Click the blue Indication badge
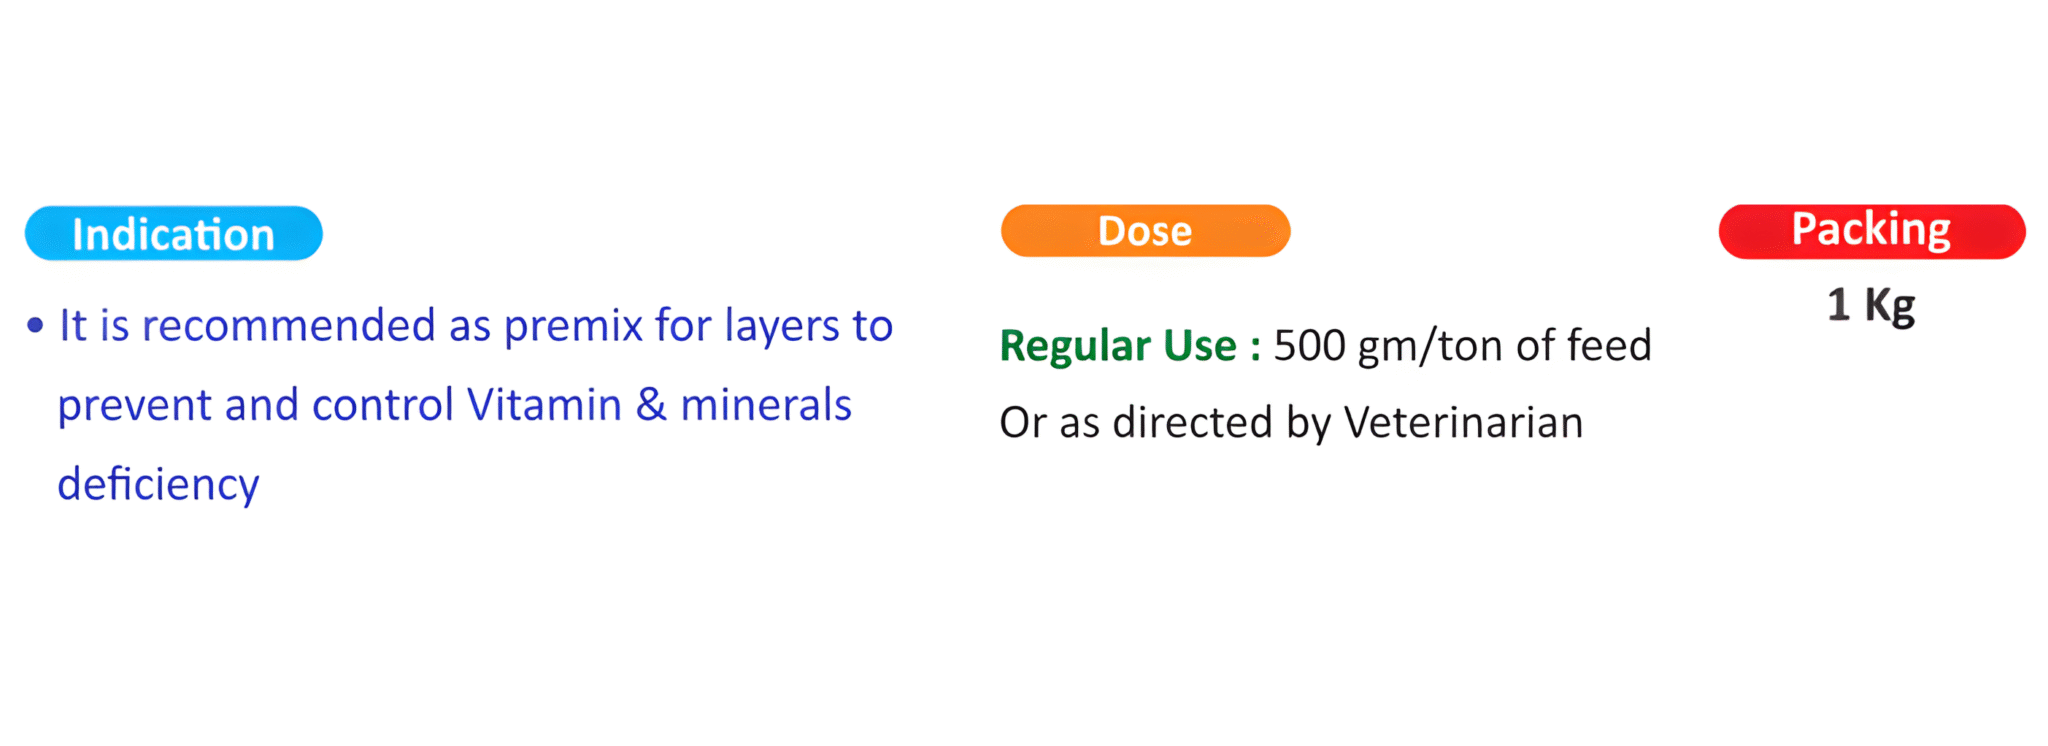 click(173, 234)
